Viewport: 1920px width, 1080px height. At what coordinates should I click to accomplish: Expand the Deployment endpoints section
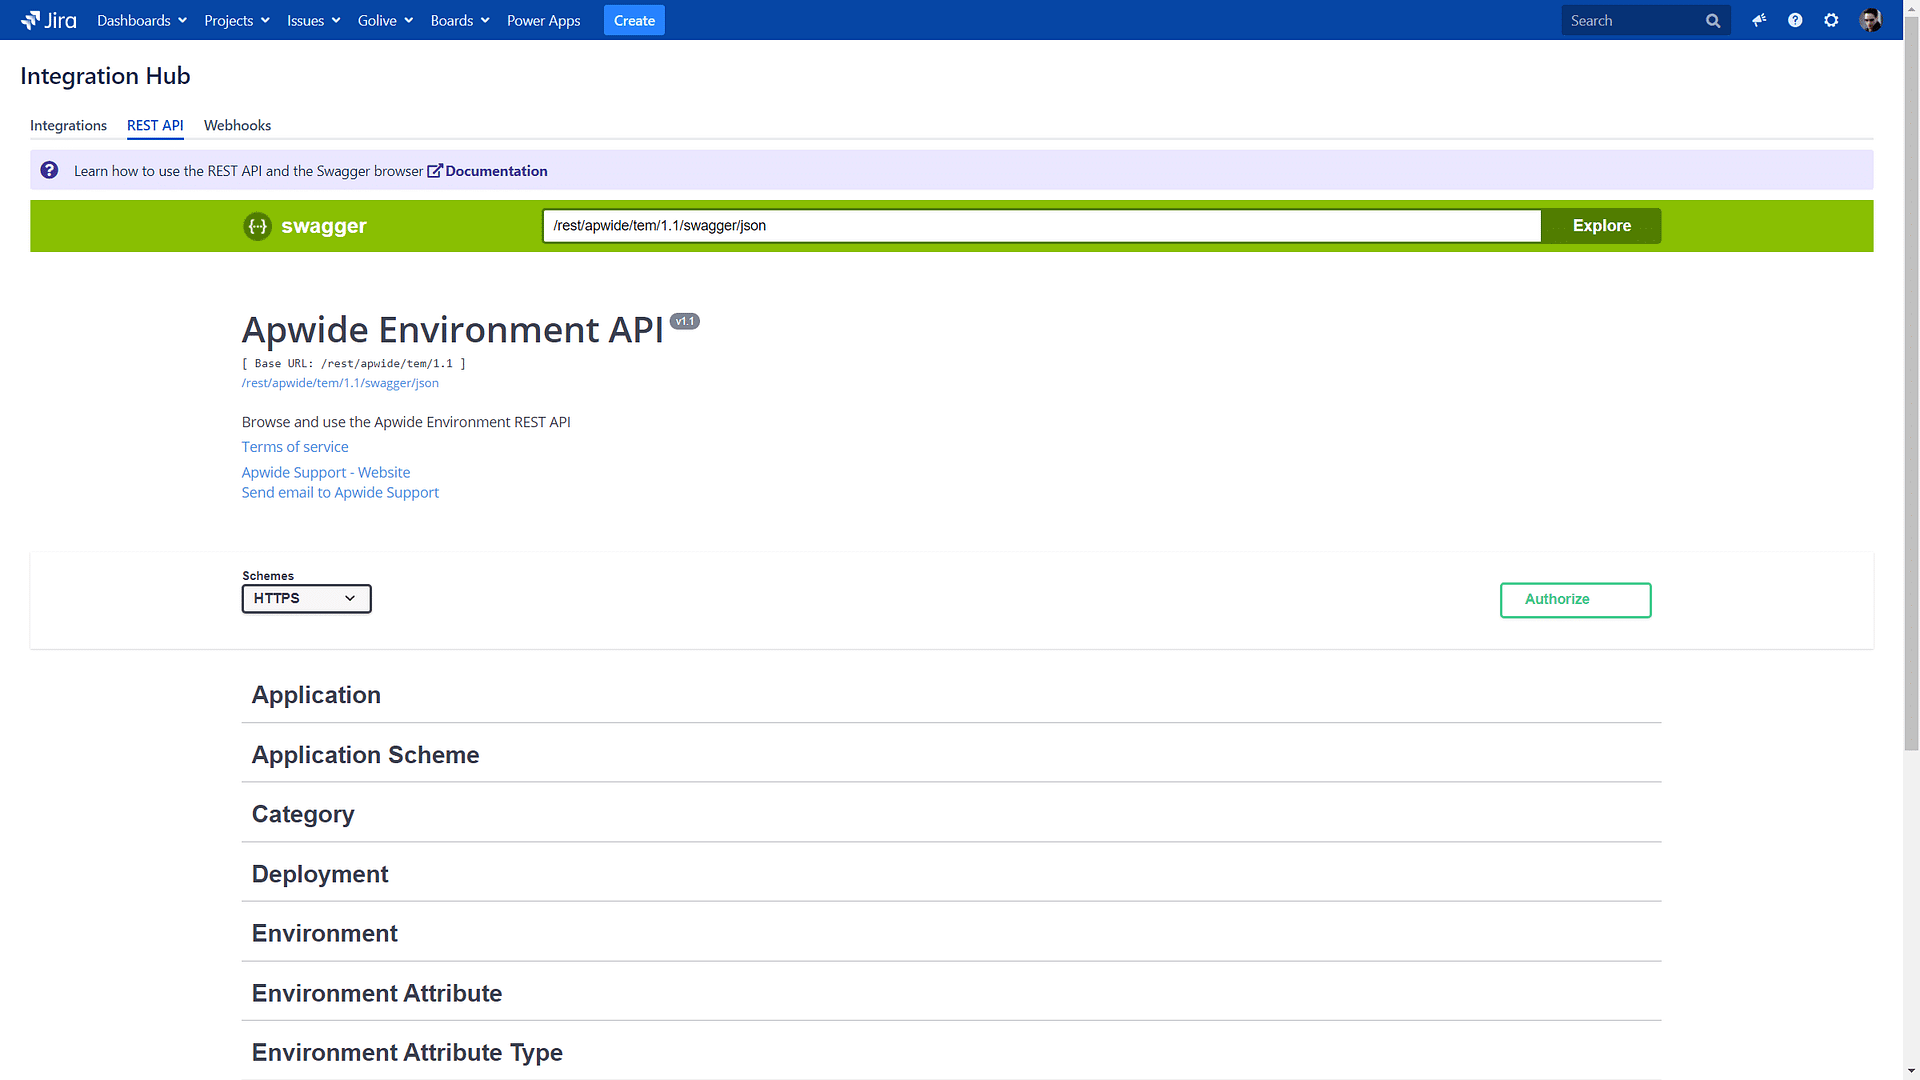tap(319, 873)
